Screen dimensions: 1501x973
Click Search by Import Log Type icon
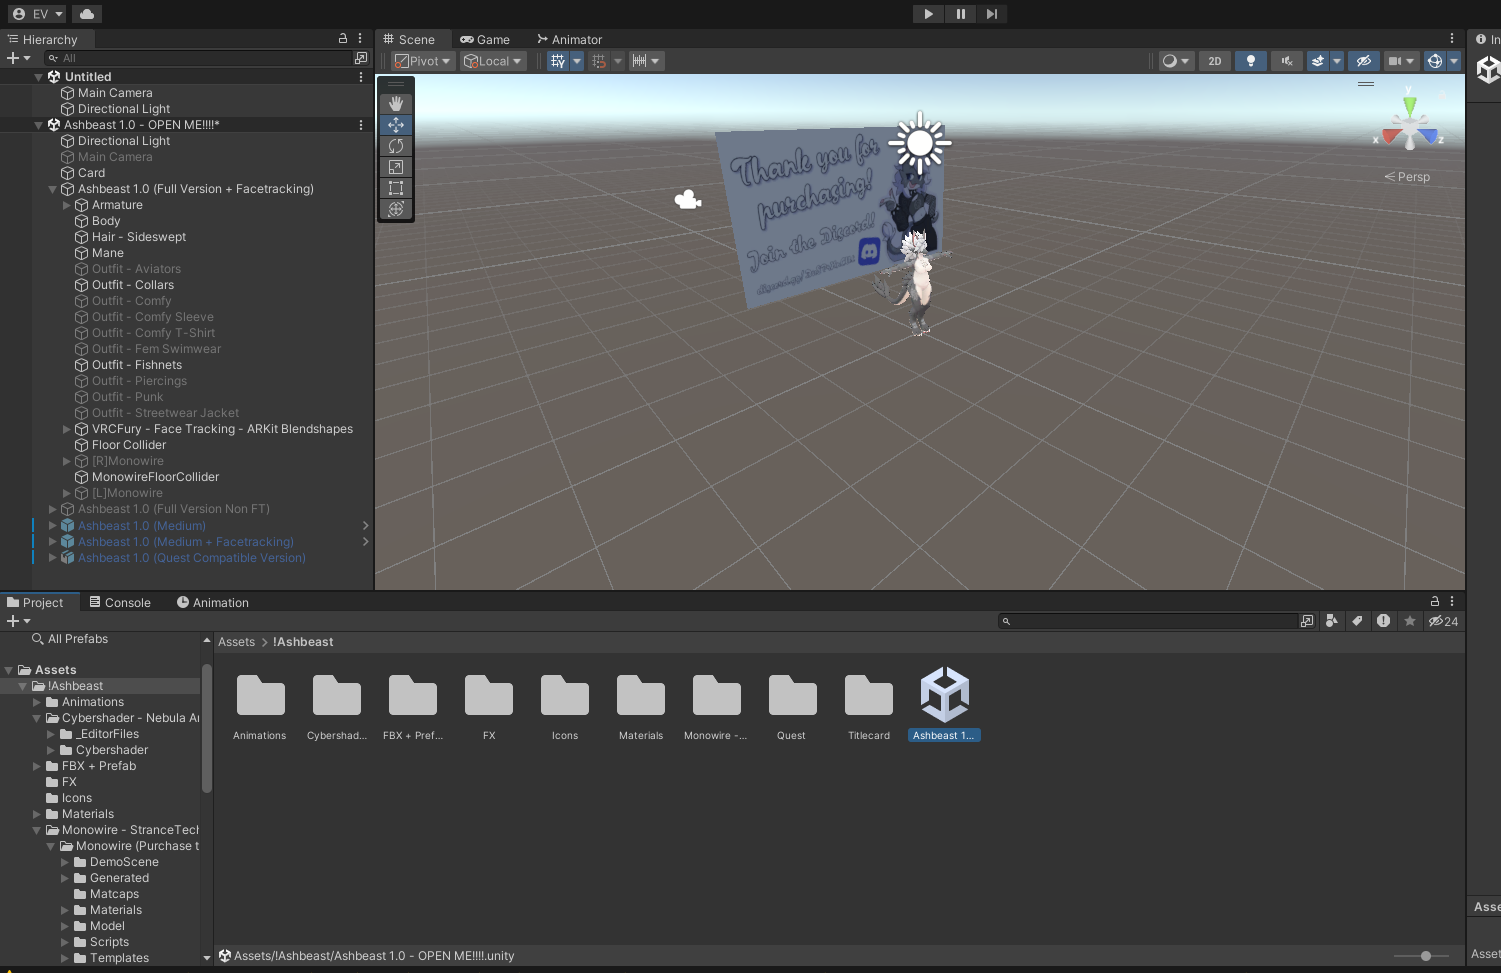coord(1383,621)
